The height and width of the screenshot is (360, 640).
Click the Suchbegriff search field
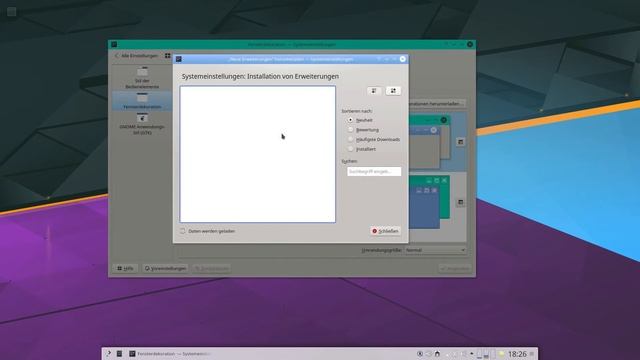pyautogui.click(x=374, y=171)
